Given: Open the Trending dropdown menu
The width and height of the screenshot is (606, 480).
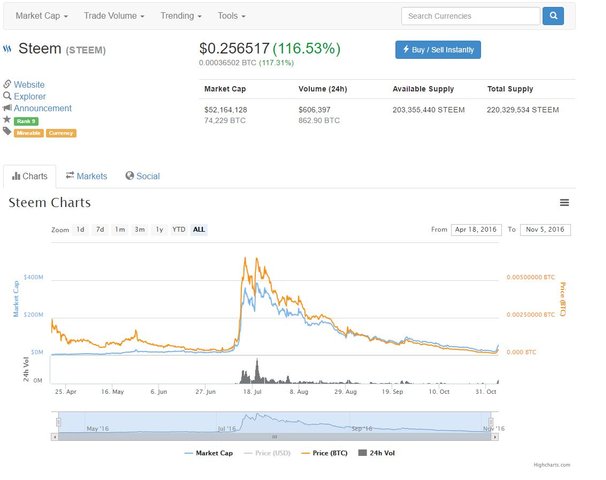Looking at the screenshot, I should coord(181,16).
